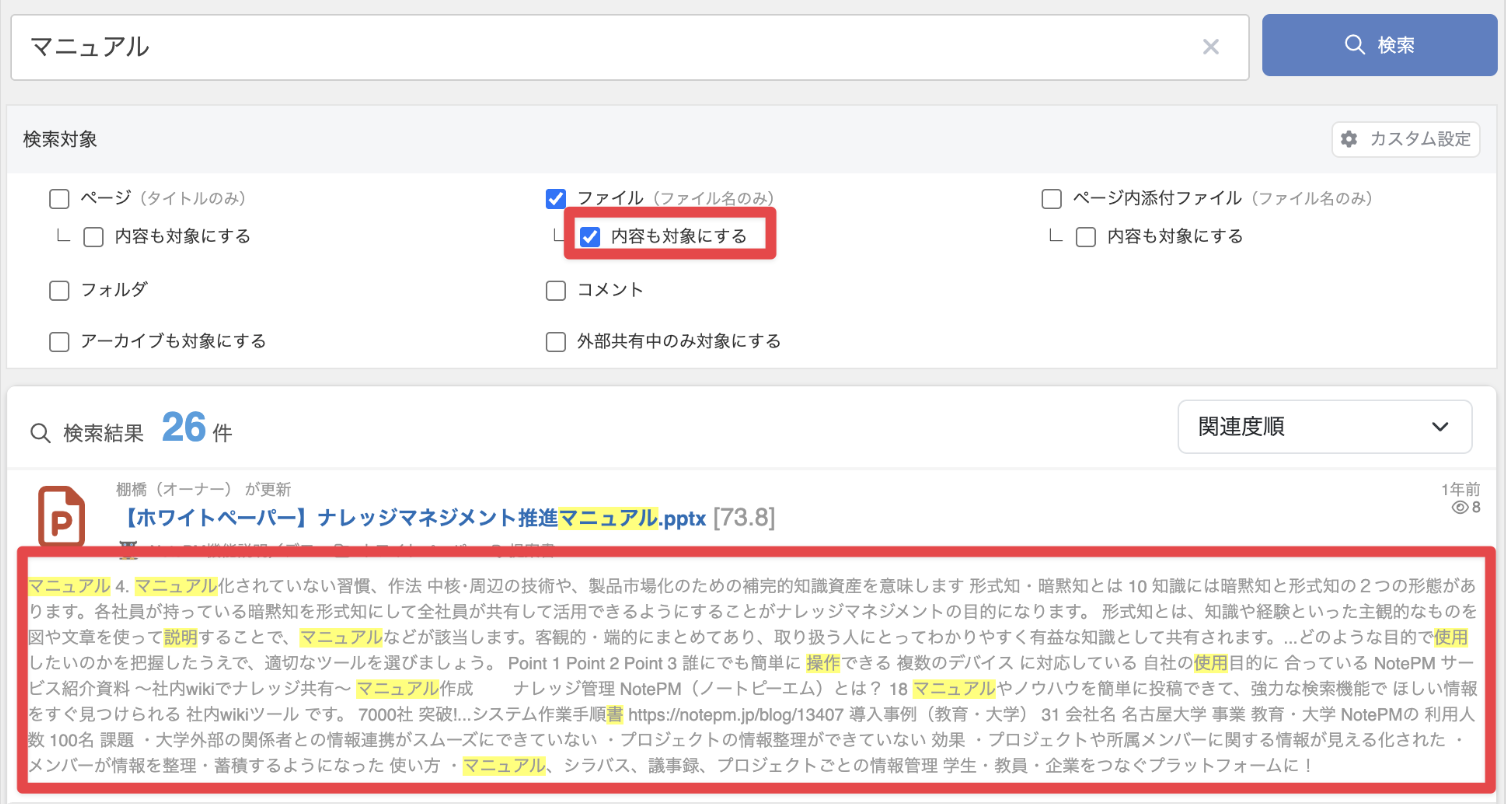Click the magnifier icon beside 検索結果
The image size is (1506, 804).
(x=41, y=433)
